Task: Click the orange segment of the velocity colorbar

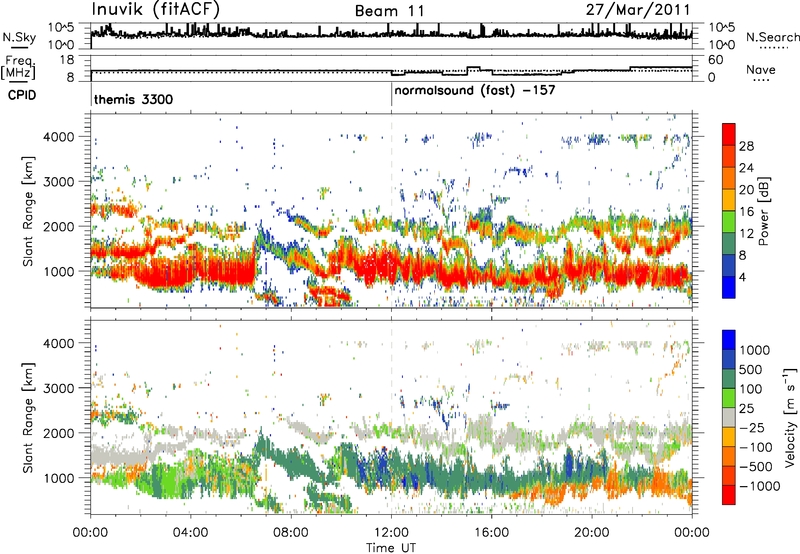Action: tap(729, 457)
